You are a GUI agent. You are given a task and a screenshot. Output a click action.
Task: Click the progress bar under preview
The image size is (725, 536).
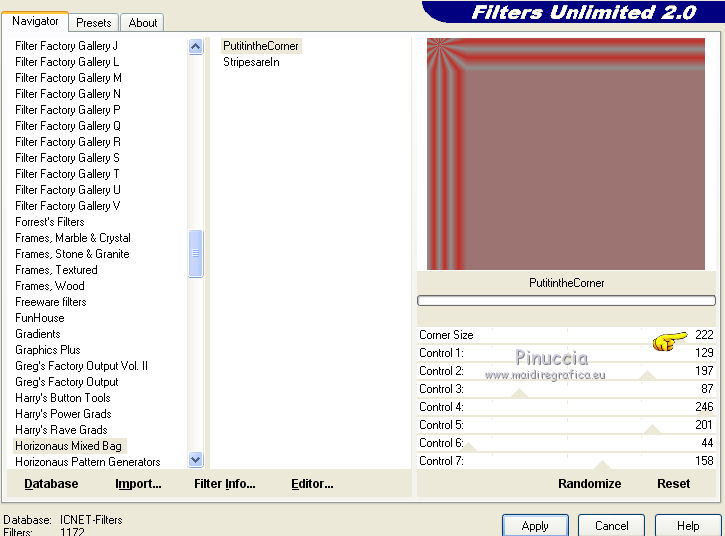pos(566,301)
